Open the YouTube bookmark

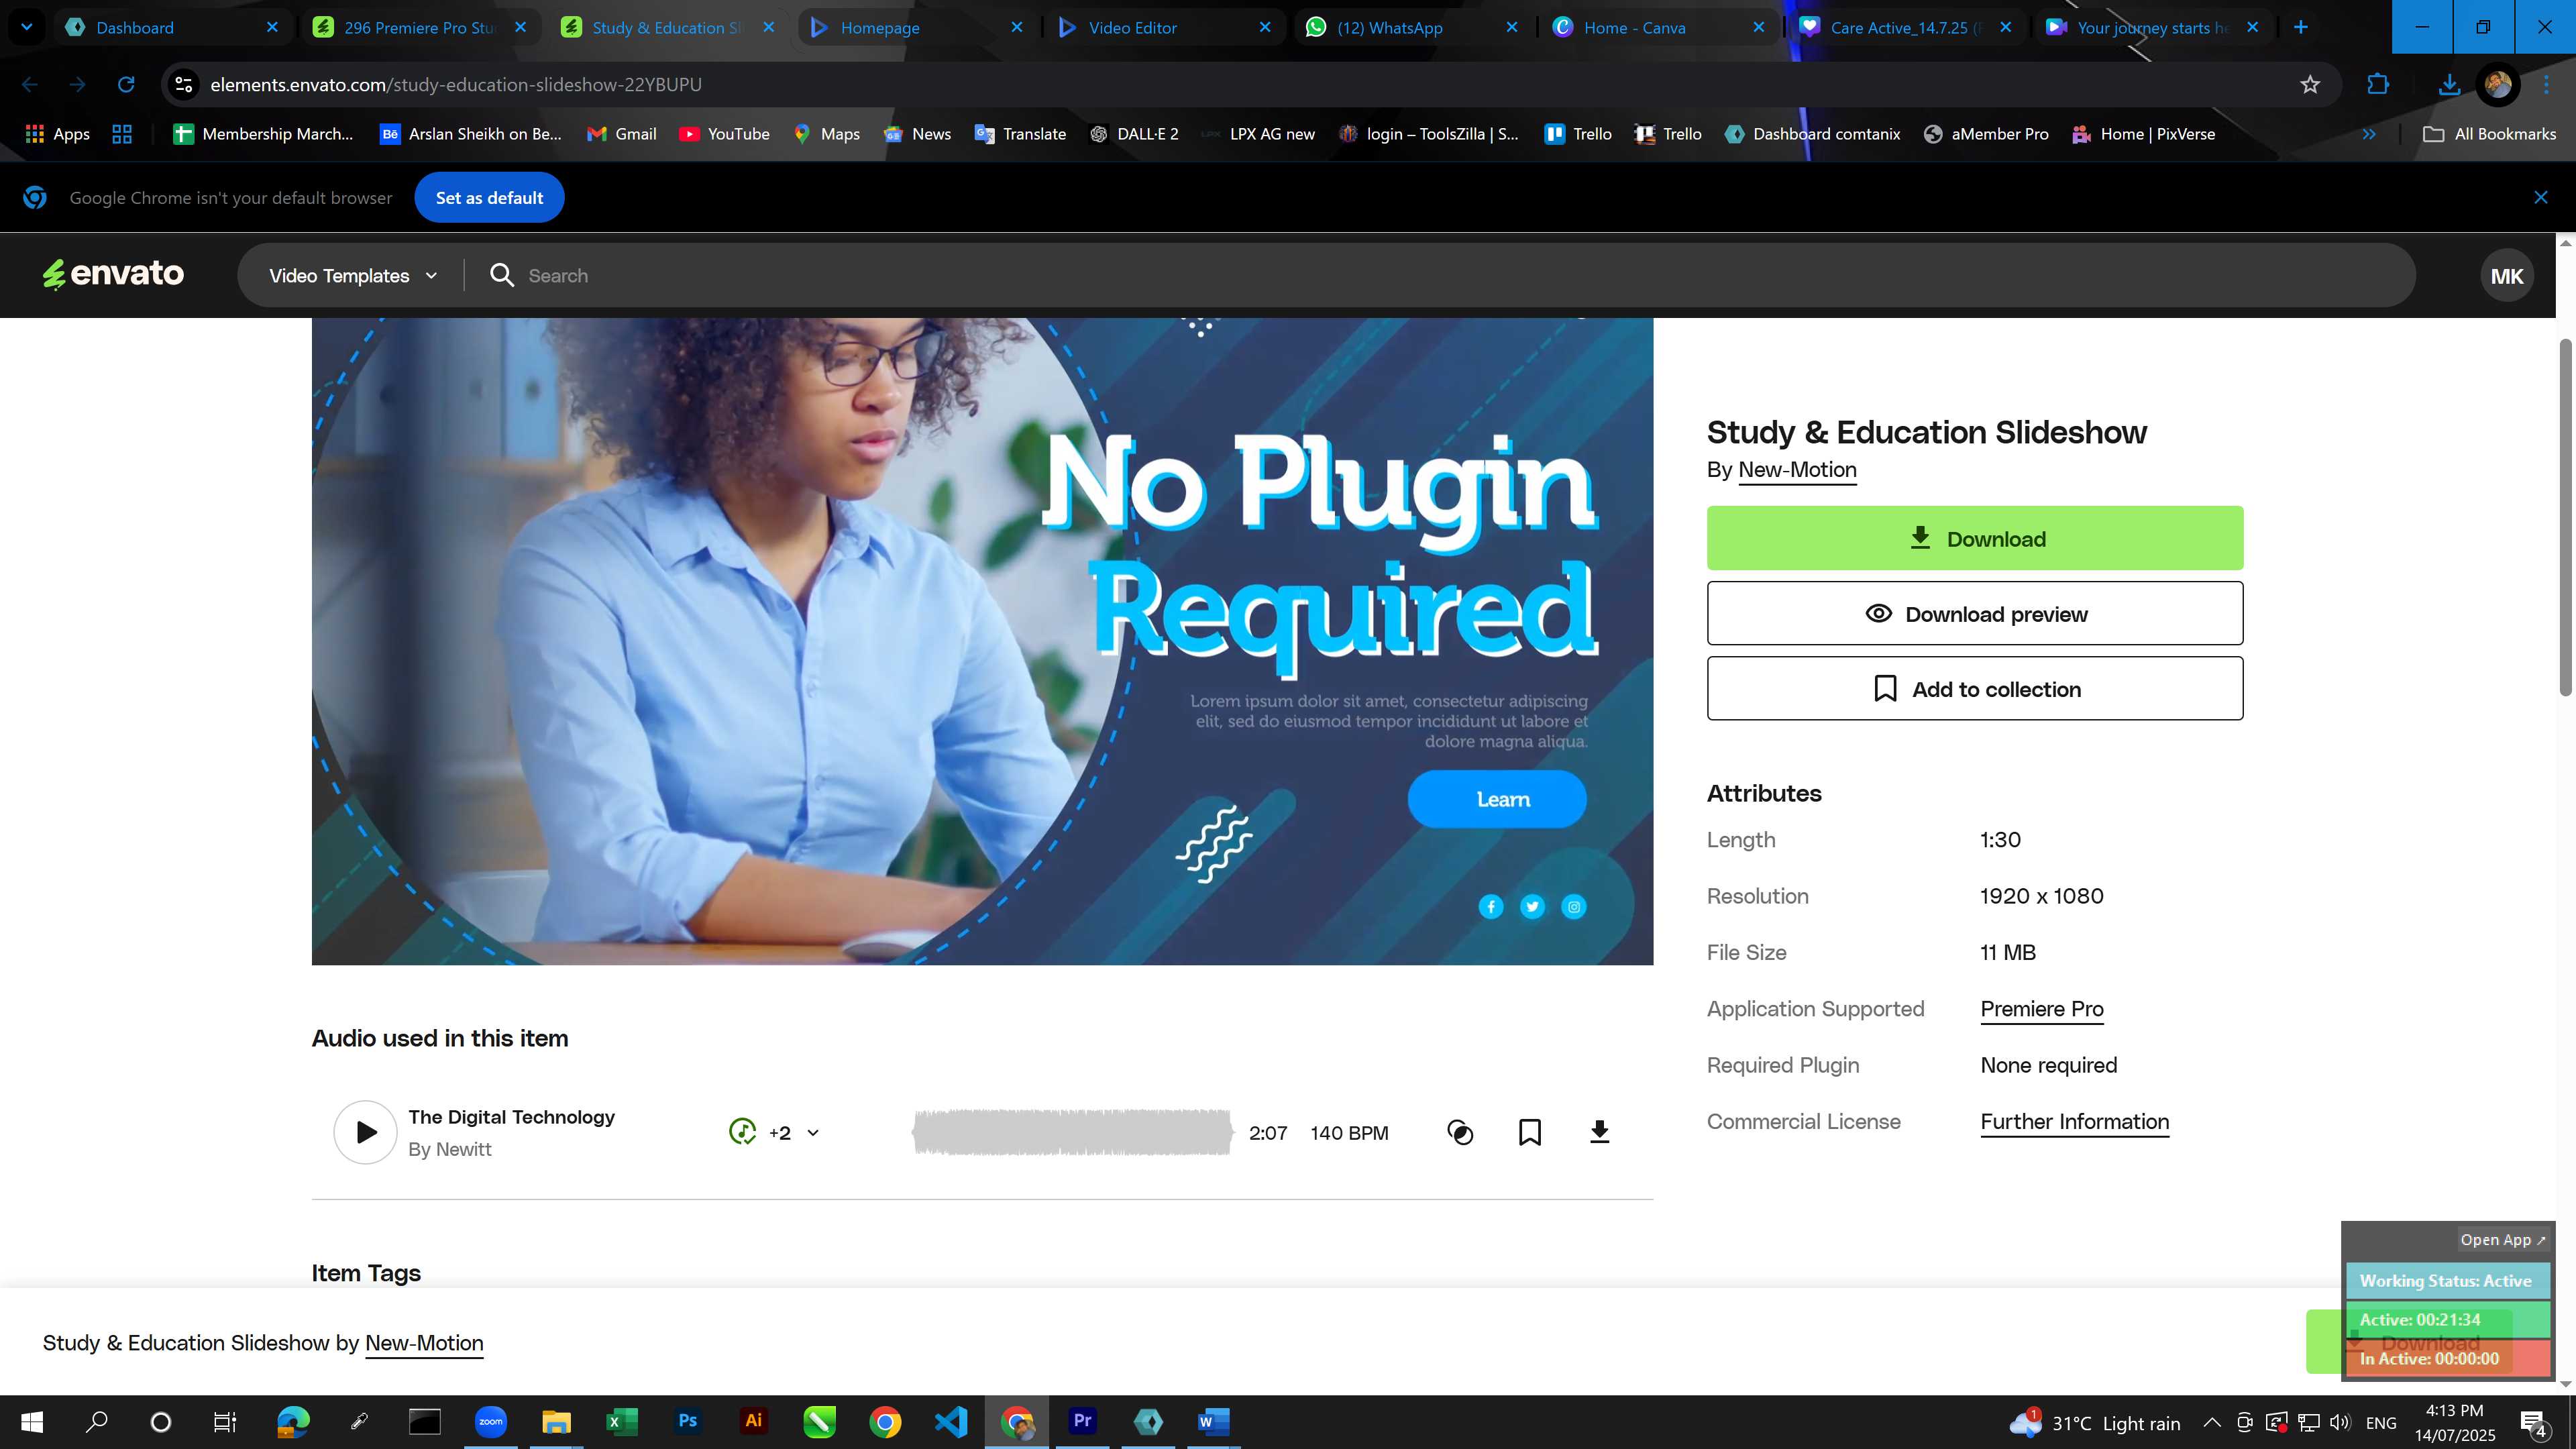tap(724, 134)
